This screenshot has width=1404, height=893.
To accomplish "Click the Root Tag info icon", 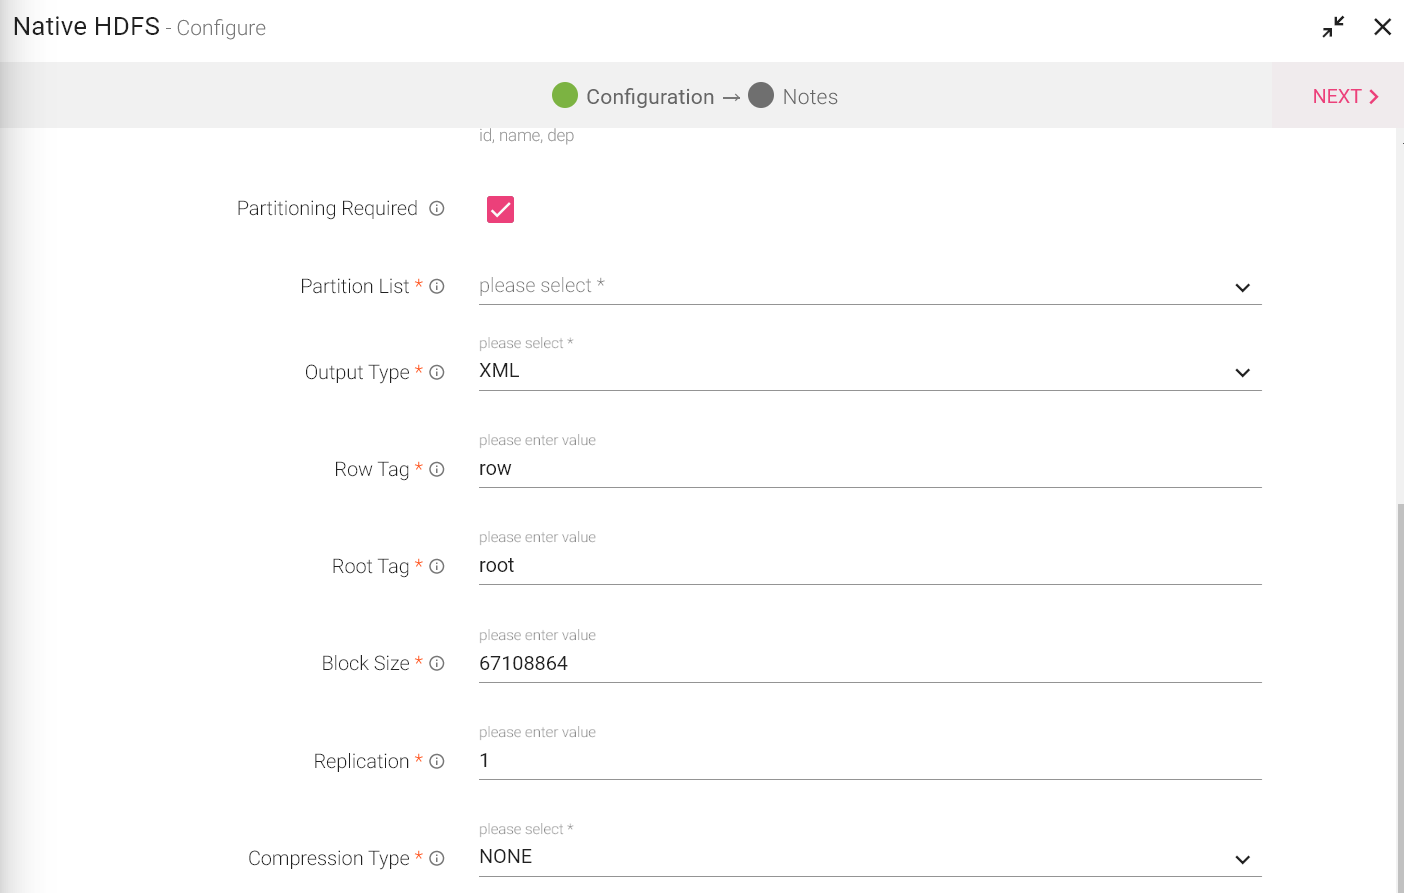I will click(437, 566).
